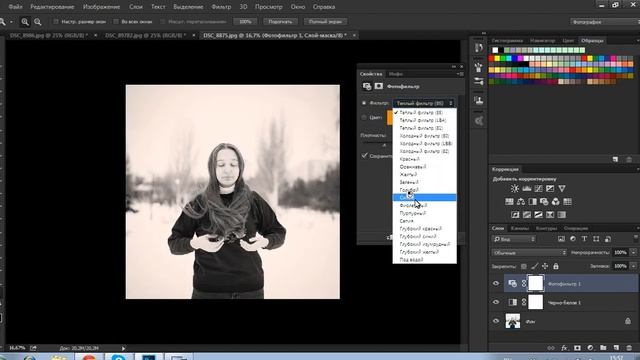This screenshot has height=360, width=640.
Task: Toggle visibility of Фотофильтр 1 layer
Action: click(496, 283)
